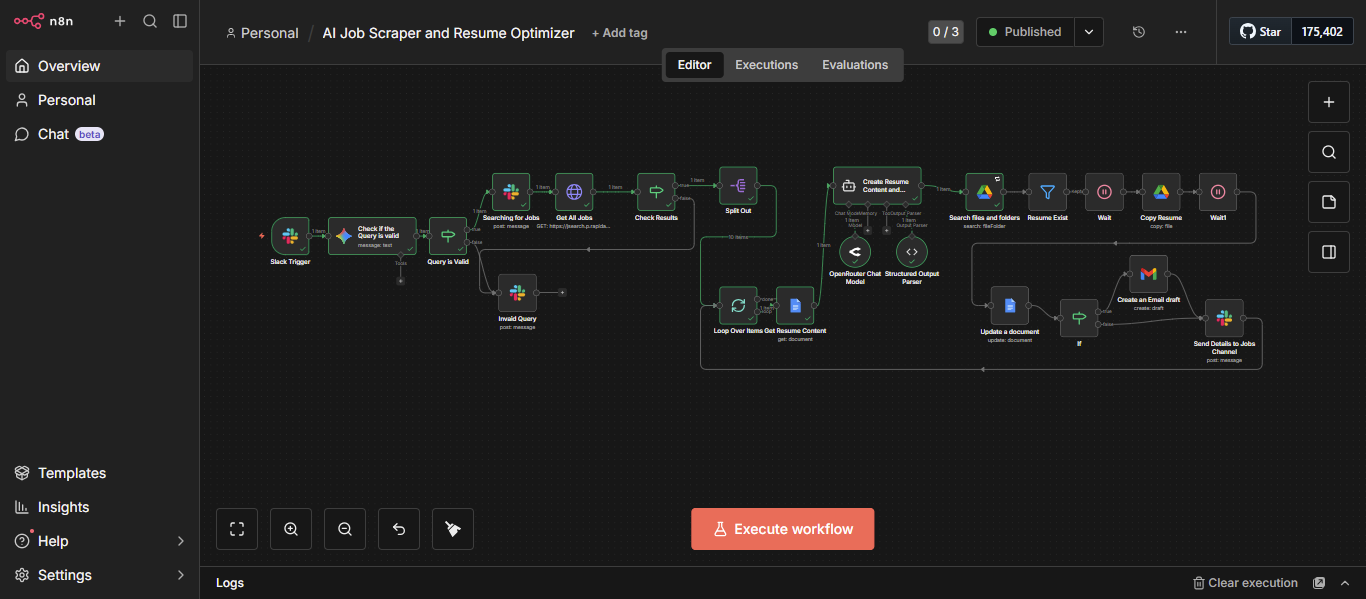Select the OpenRouter Chat Model node
The image size is (1366, 599).
(855, 250)
